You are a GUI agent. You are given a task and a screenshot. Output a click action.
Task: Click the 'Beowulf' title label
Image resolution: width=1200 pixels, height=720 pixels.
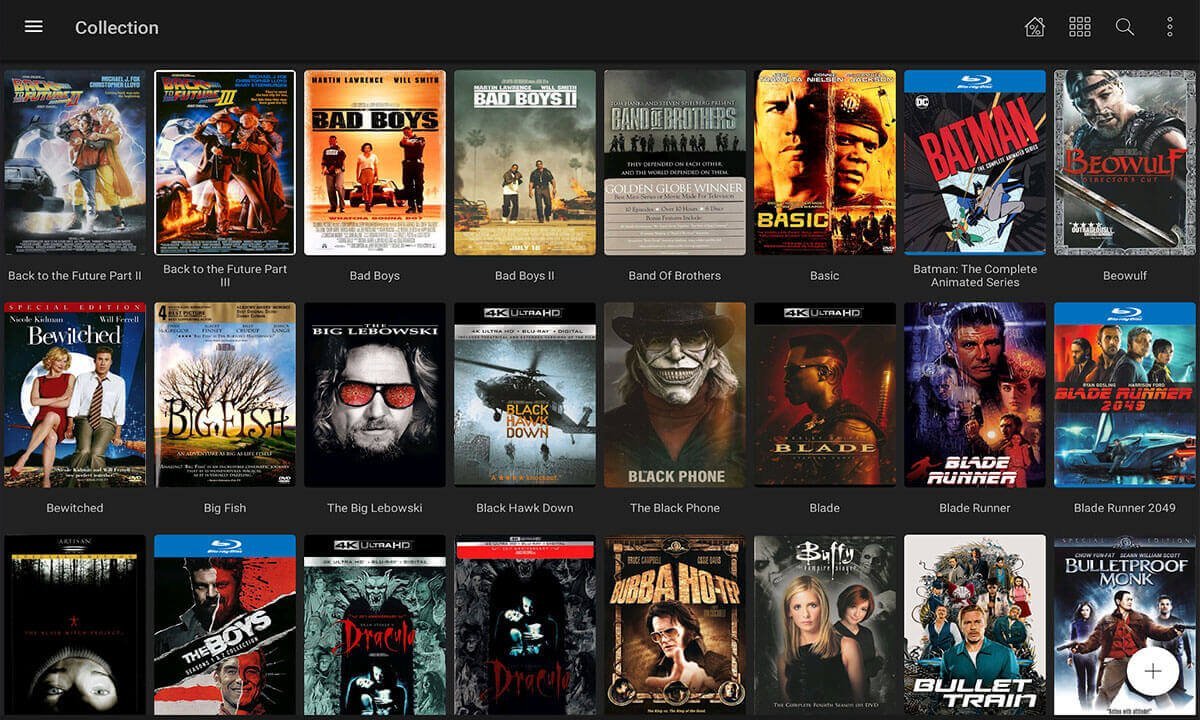coord(1125,276)
